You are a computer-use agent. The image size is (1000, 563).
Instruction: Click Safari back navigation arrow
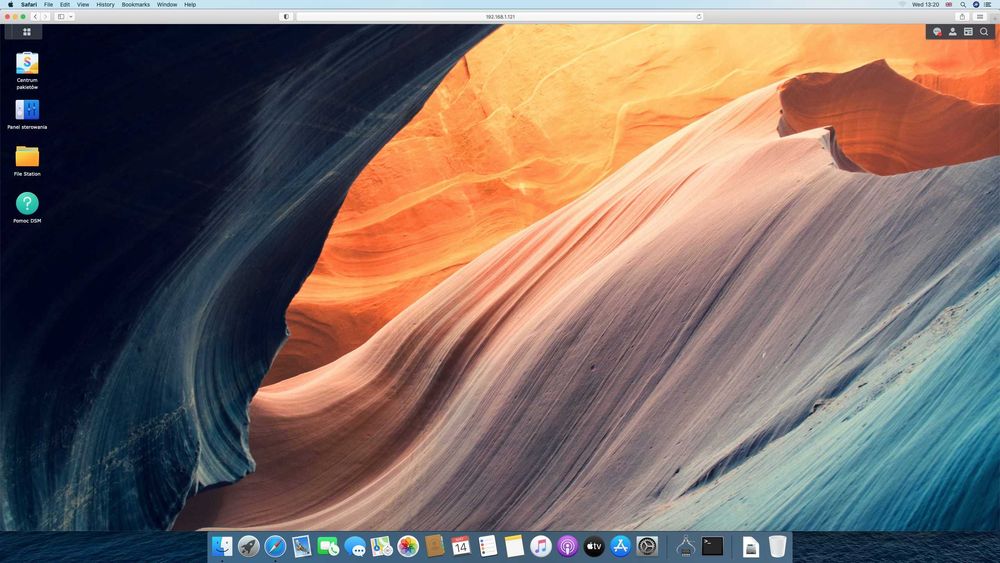point(35,17)
